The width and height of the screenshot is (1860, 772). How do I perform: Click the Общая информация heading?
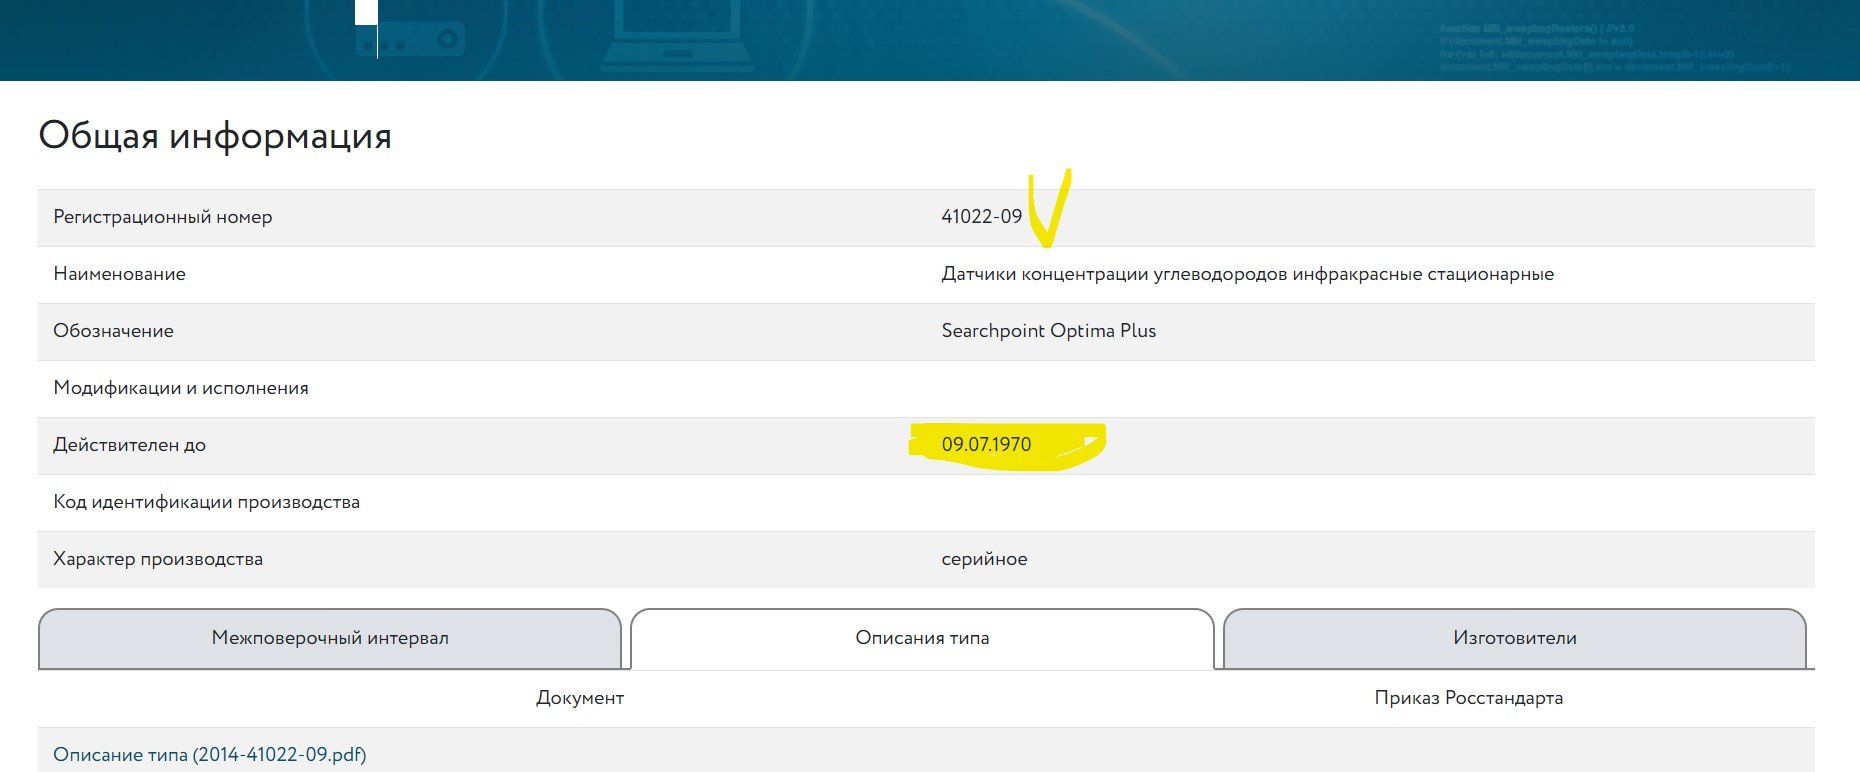(215, 136)
